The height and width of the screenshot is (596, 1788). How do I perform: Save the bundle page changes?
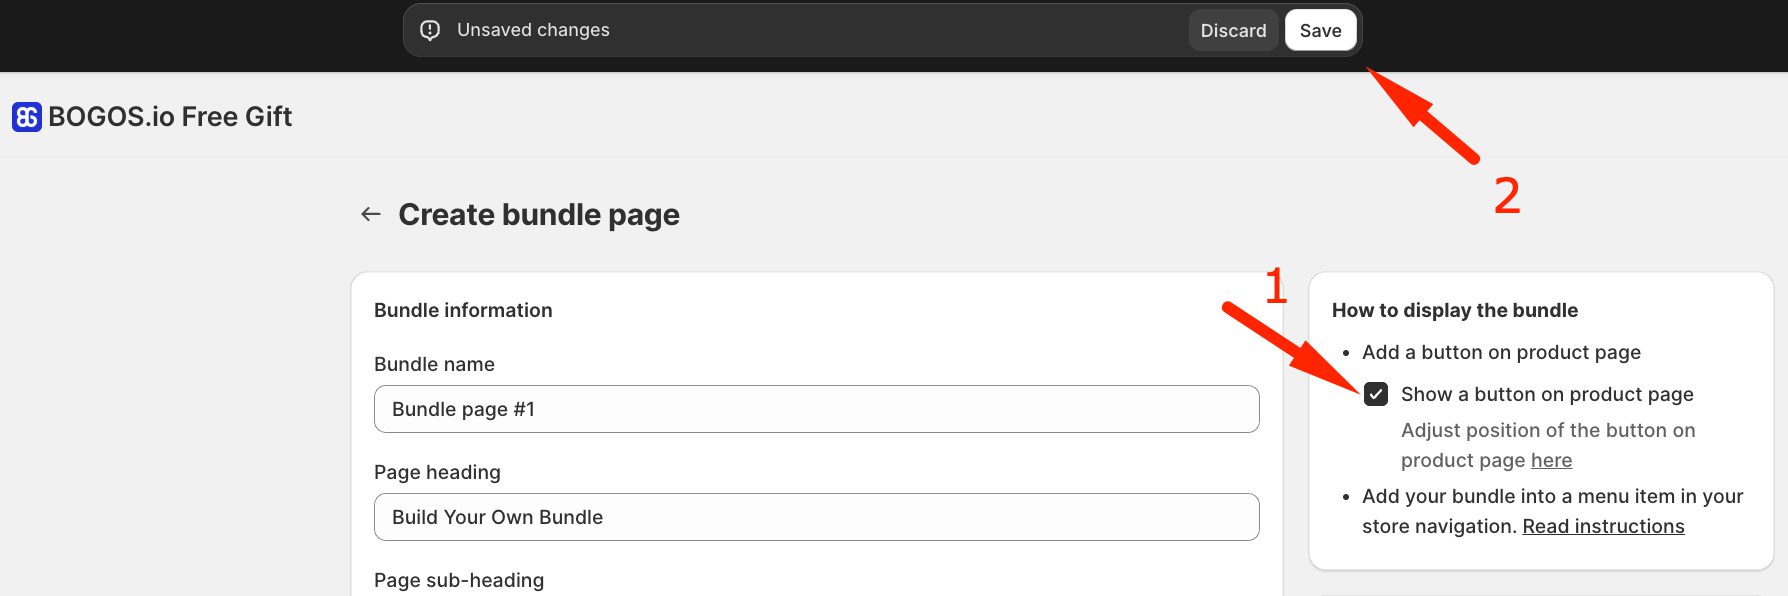[1320, 30]
